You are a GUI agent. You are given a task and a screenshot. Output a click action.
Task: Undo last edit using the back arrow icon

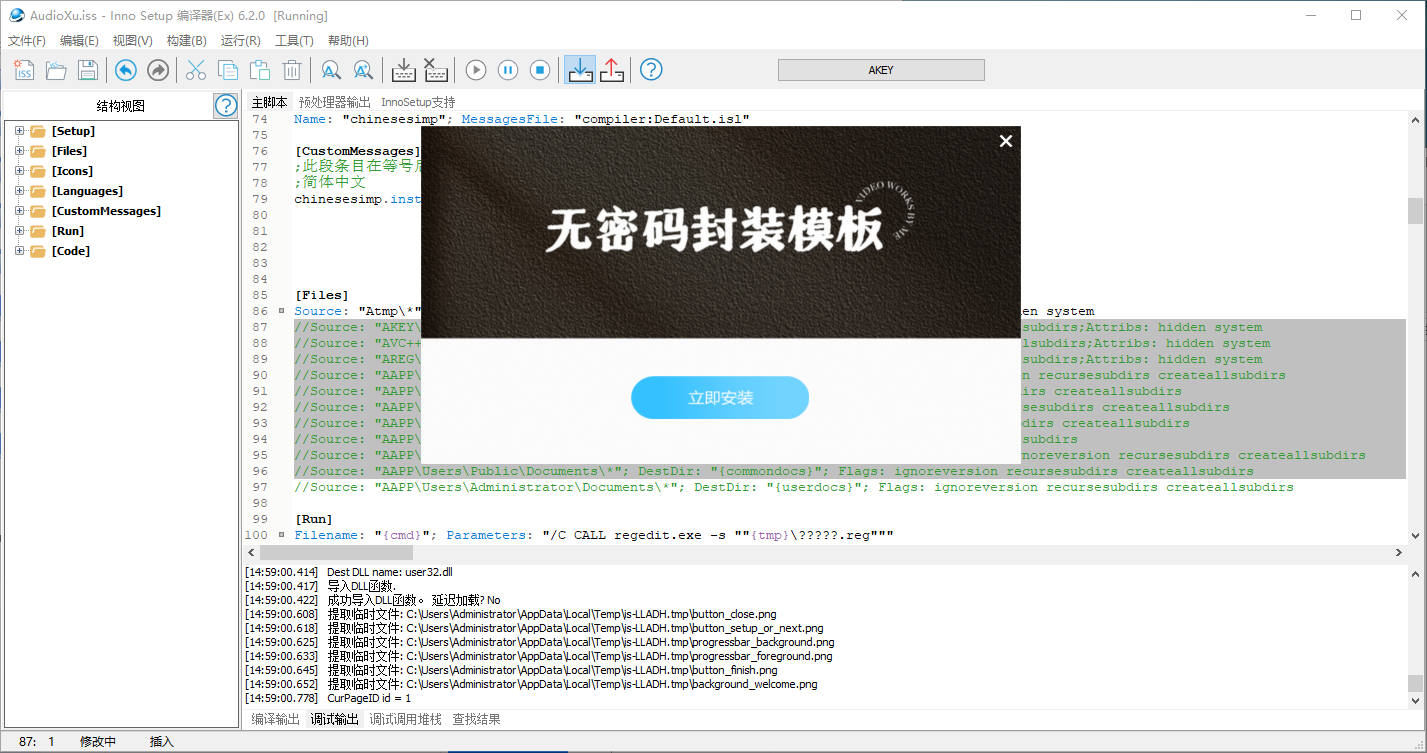click(x=125, y=70)
